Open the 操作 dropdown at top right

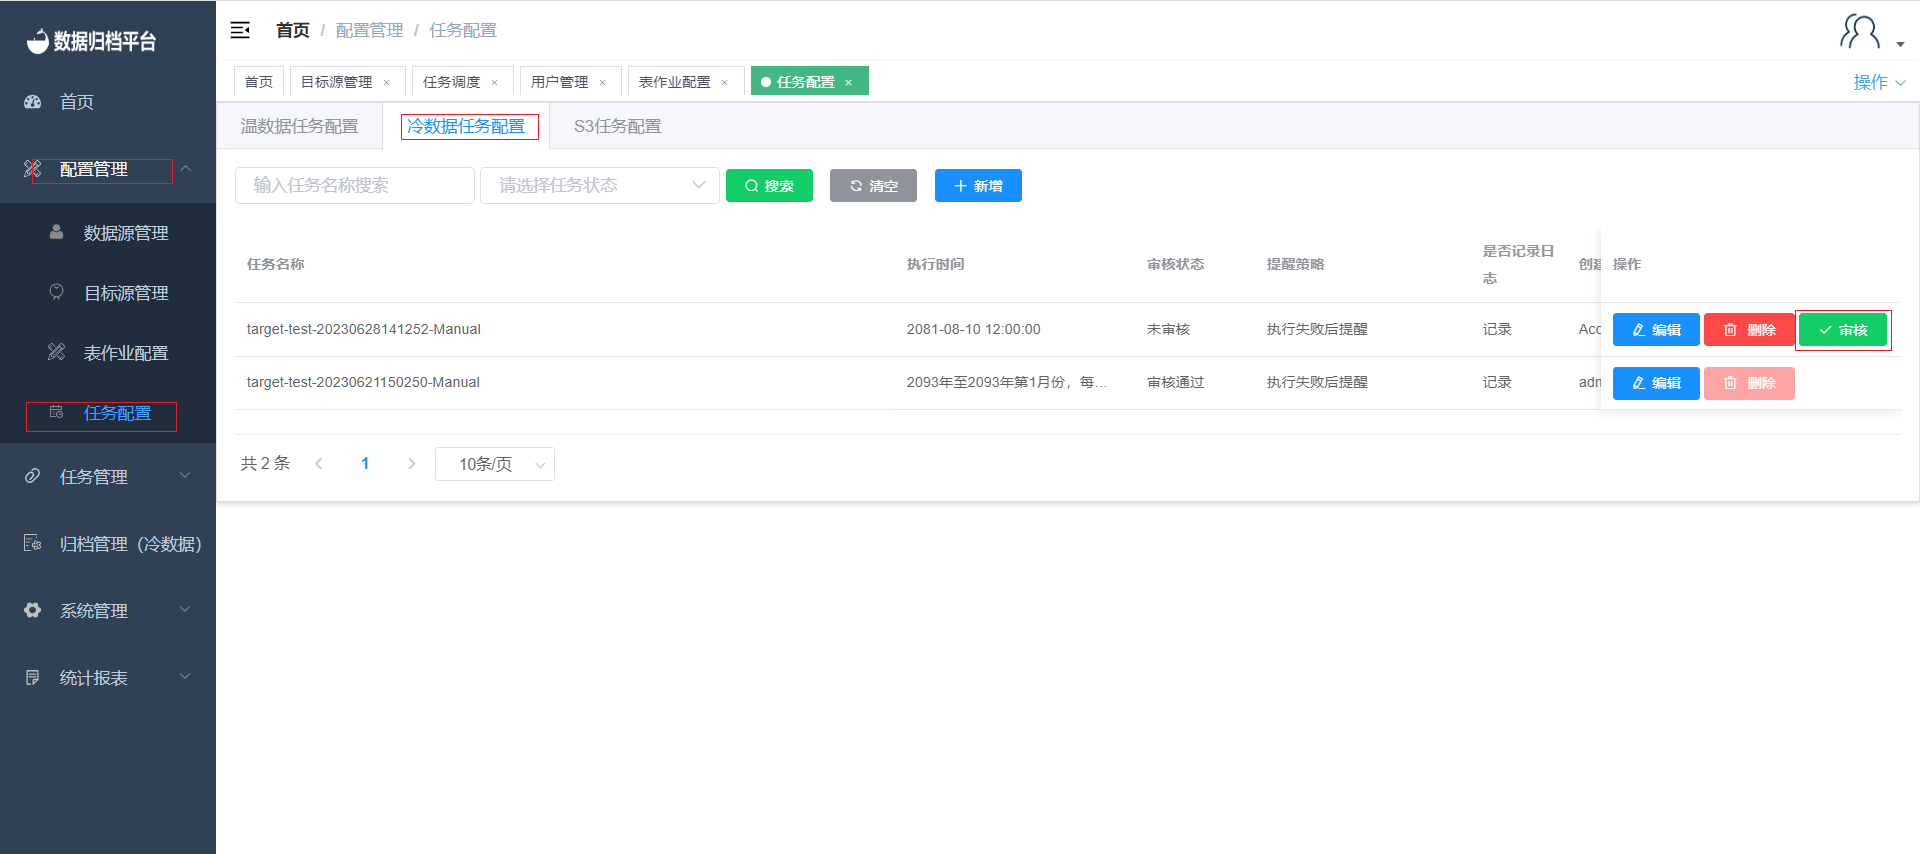[1879, 82]
